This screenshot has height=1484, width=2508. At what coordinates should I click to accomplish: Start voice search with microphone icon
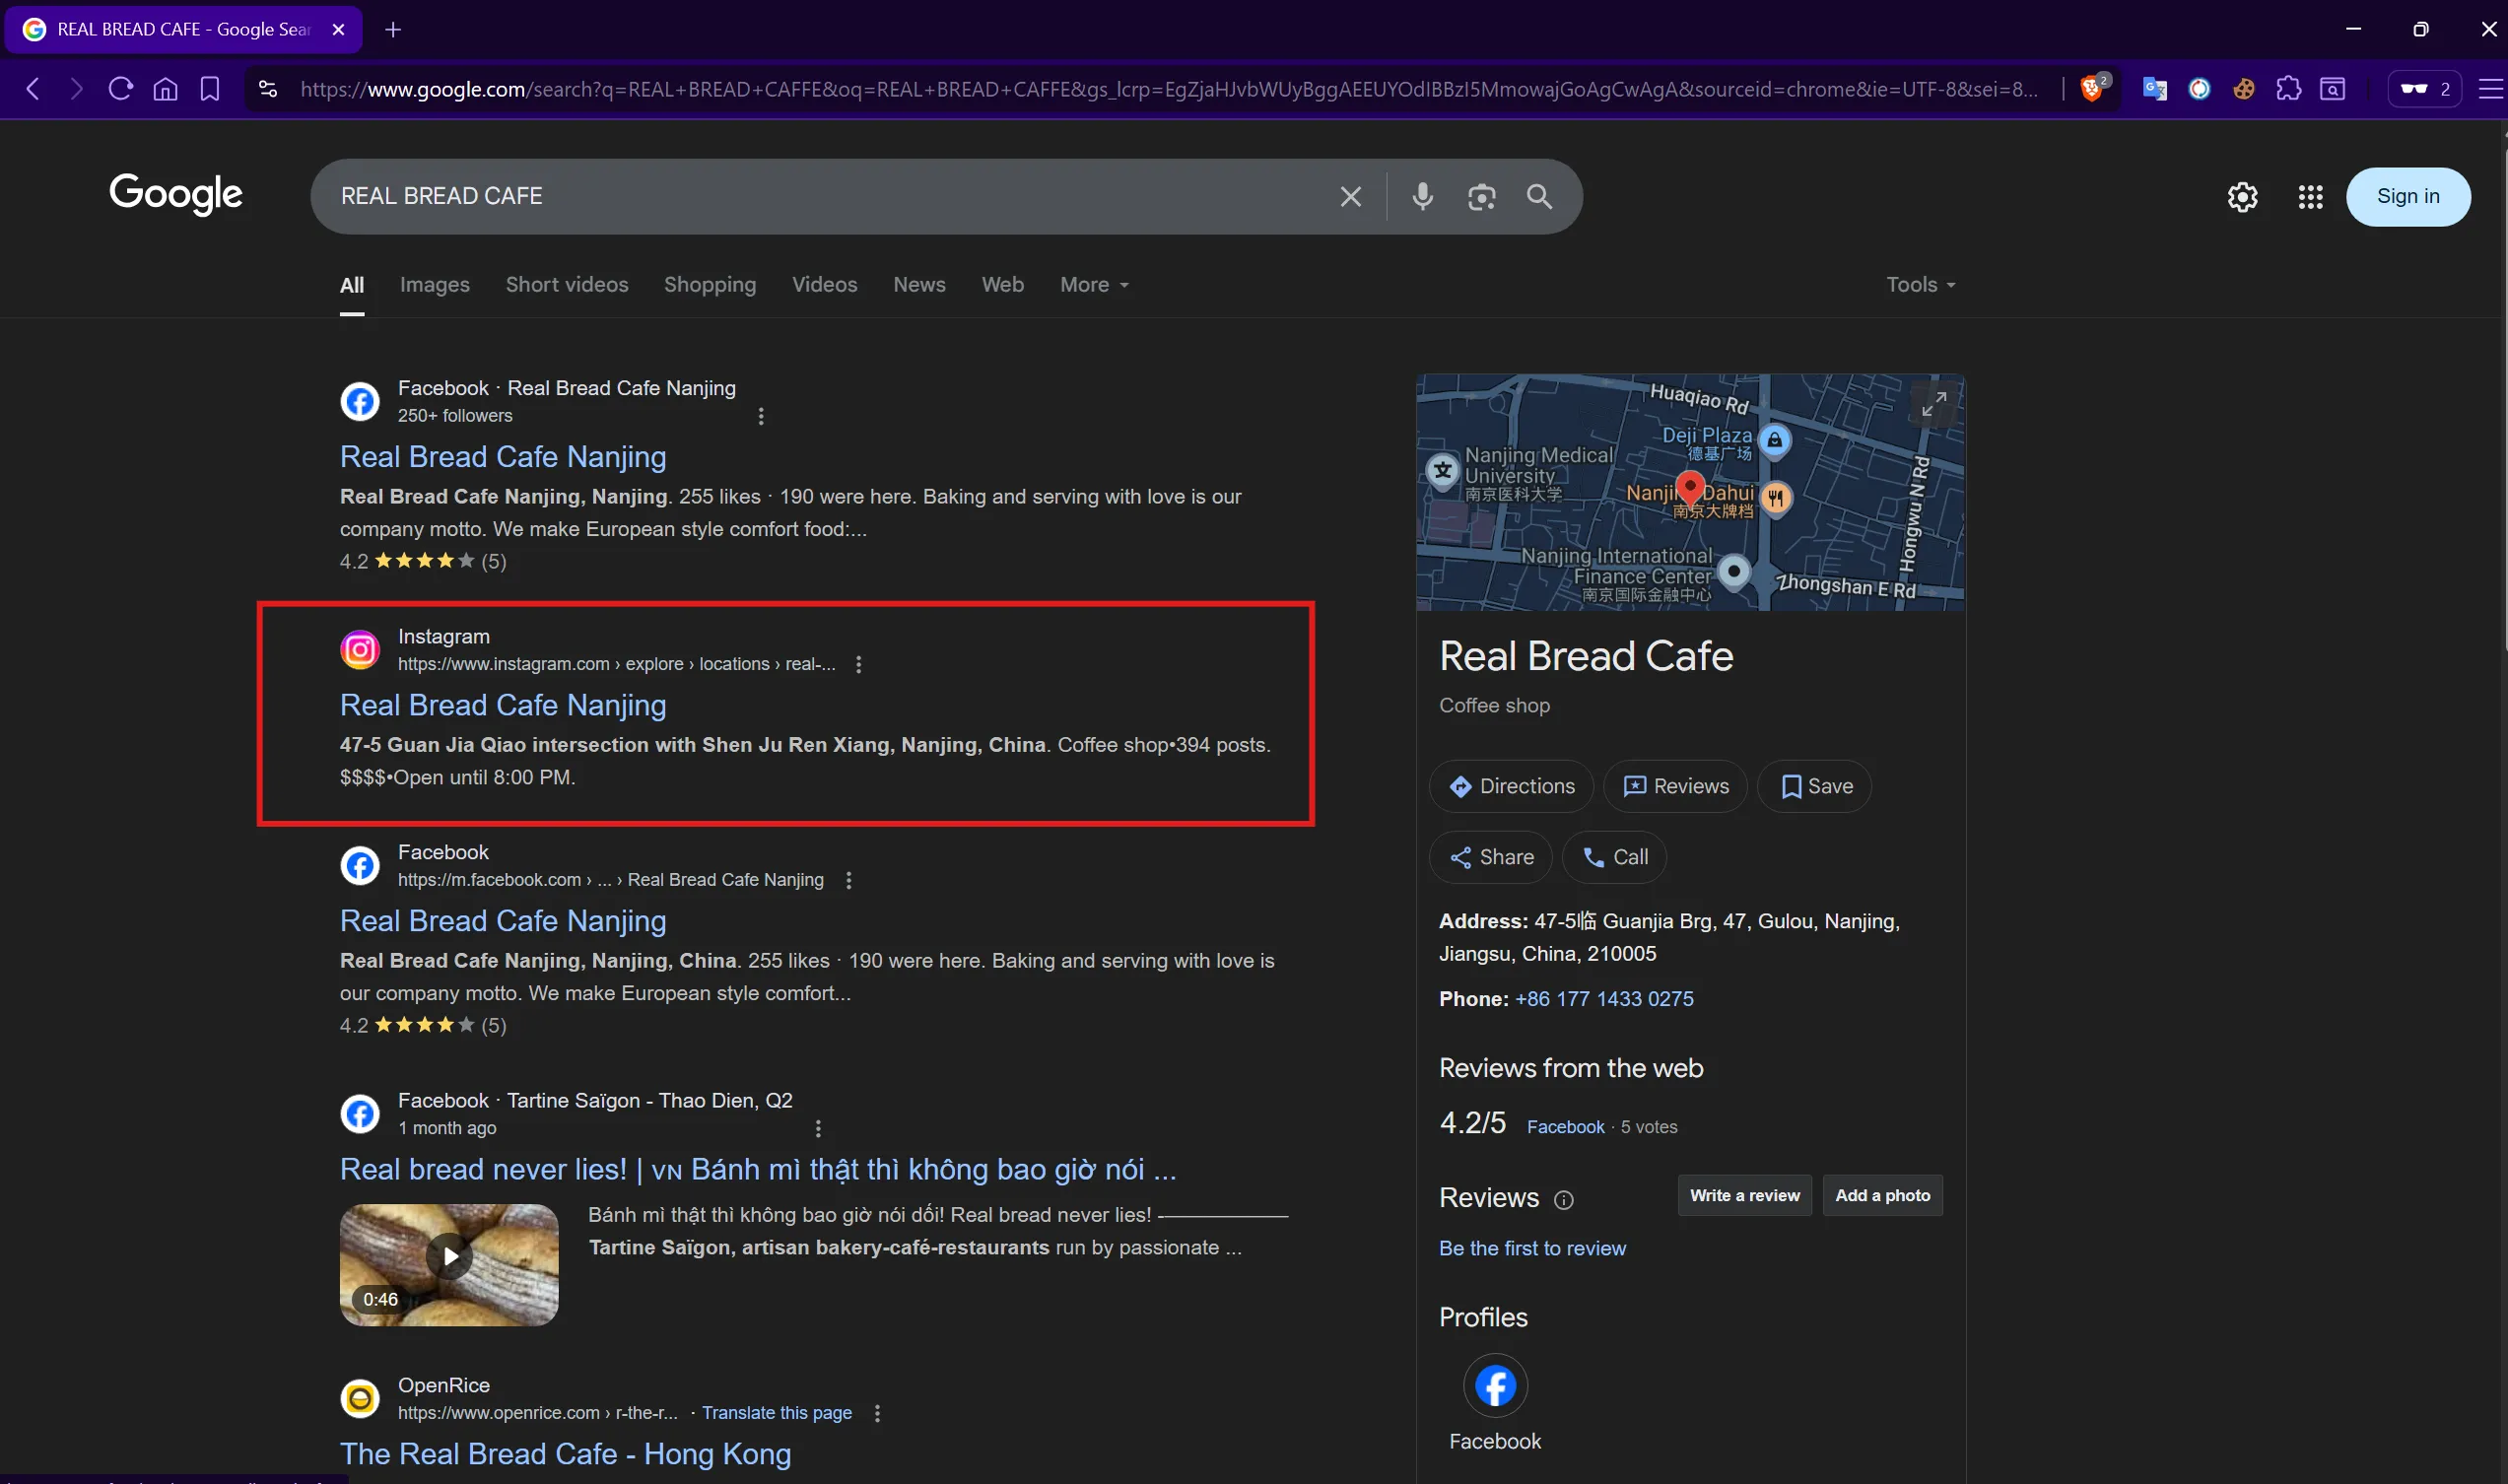(1422, 196)
